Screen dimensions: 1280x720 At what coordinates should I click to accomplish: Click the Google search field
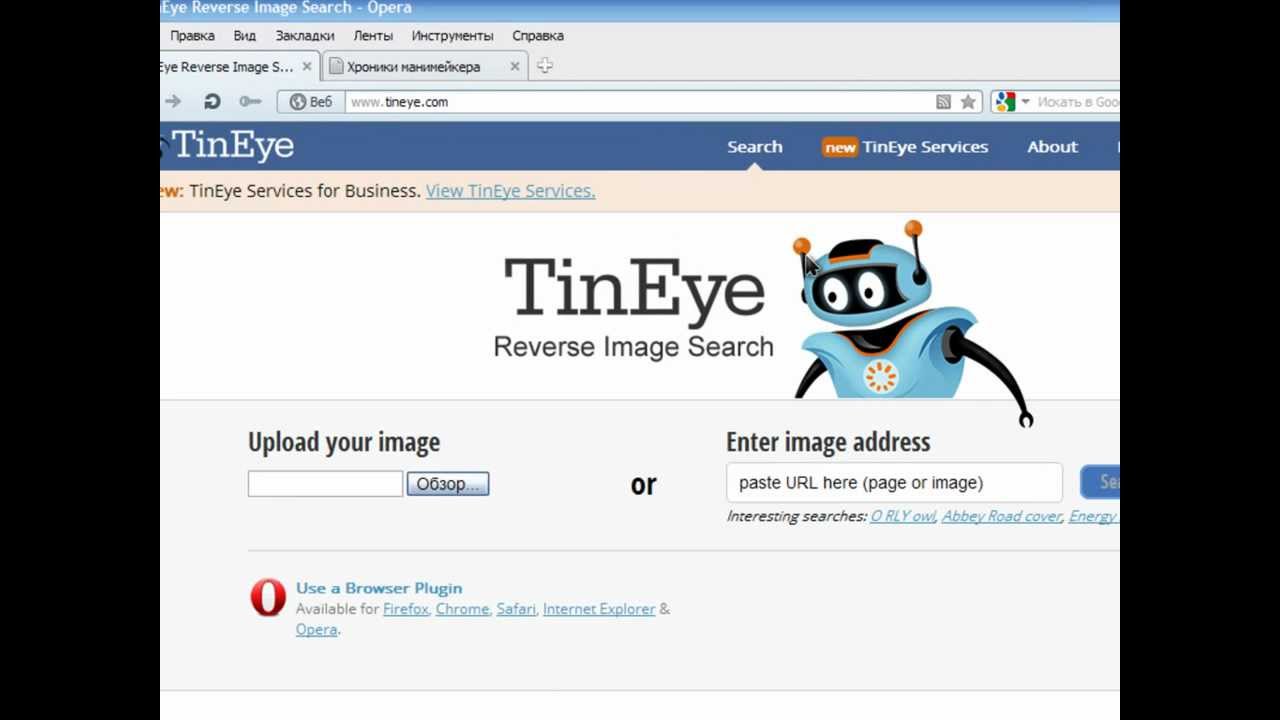(x=1078, y=102)
